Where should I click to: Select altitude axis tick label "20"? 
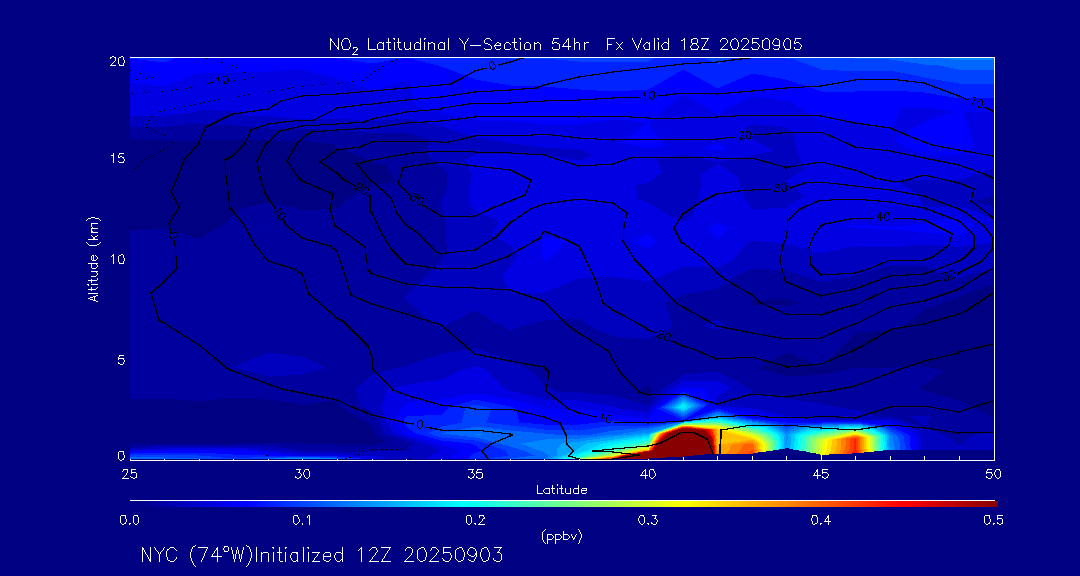(116, 60)
